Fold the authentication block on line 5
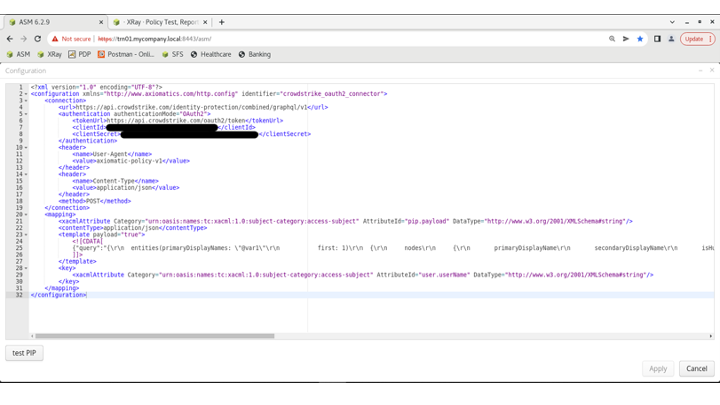The width and height of the screenshot is (720, 405). coord(26,114)
